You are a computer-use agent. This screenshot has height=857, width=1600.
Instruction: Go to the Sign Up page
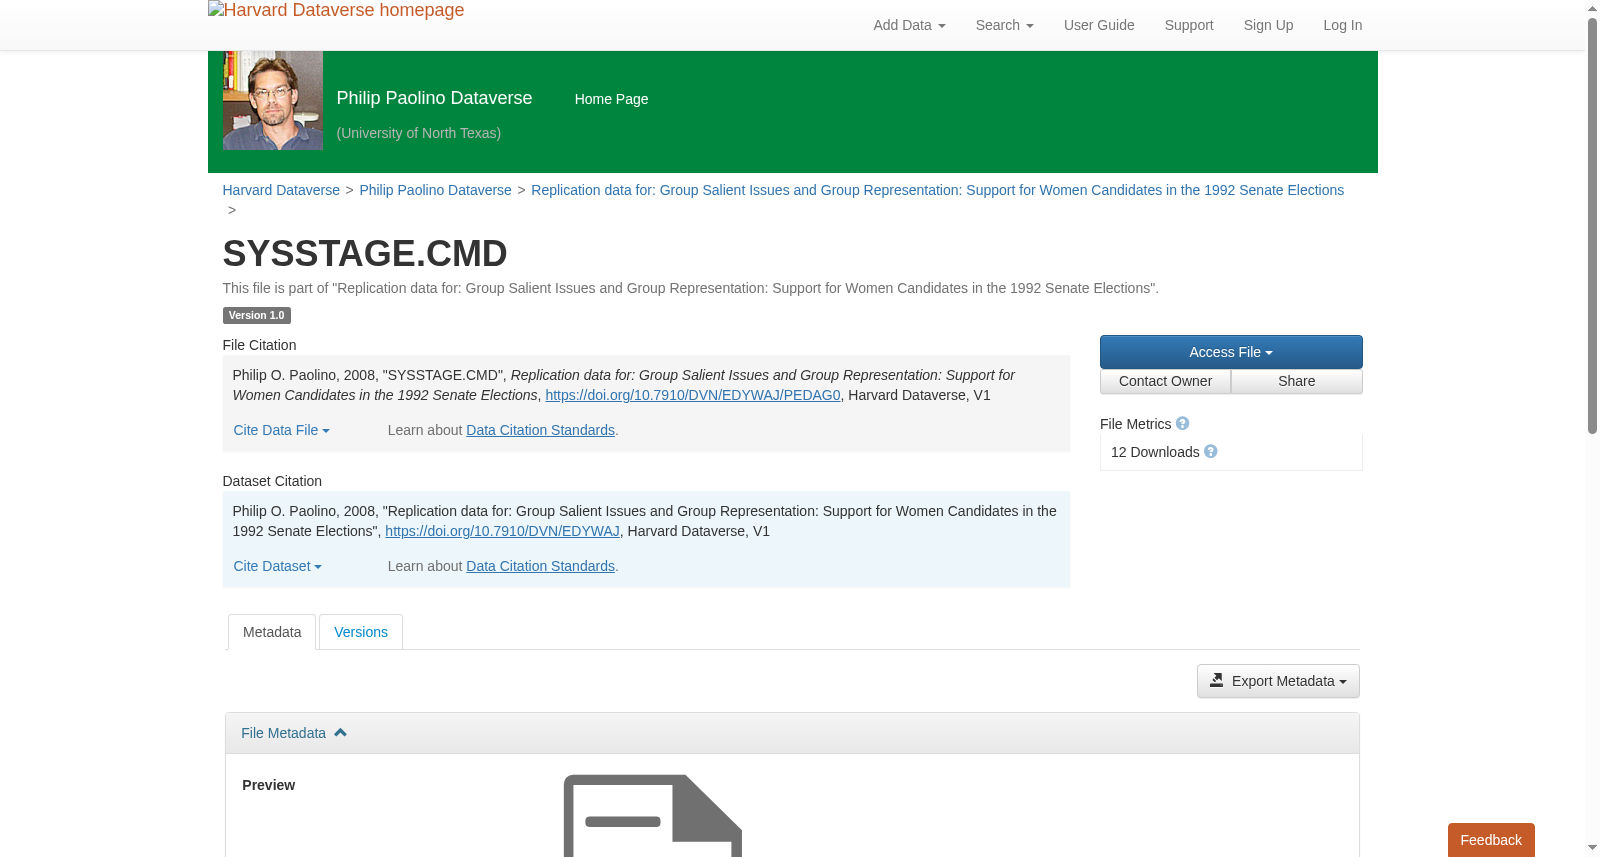pyautogui.click(x=1268, y=25)
